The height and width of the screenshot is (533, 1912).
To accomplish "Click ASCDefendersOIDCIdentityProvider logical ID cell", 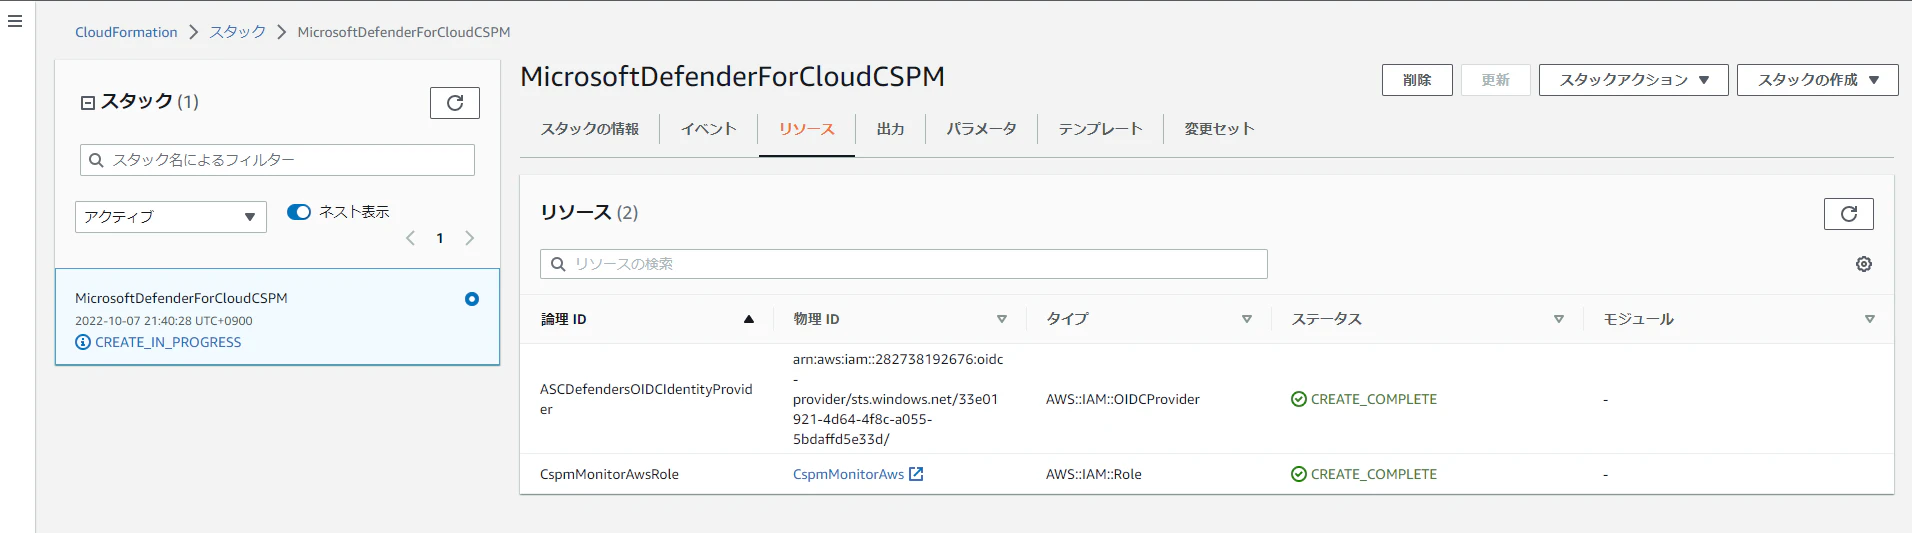I will click(x=646, y=399).
